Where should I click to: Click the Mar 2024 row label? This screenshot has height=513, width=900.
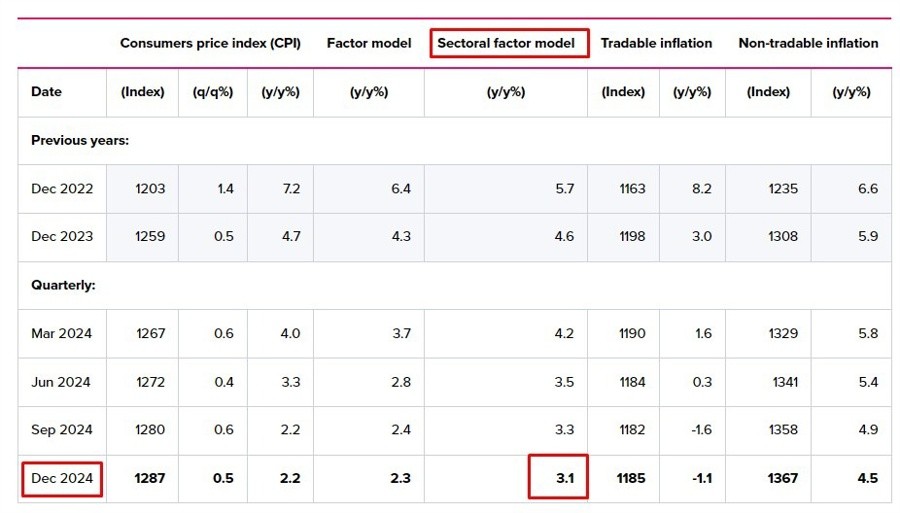point(62,333)
